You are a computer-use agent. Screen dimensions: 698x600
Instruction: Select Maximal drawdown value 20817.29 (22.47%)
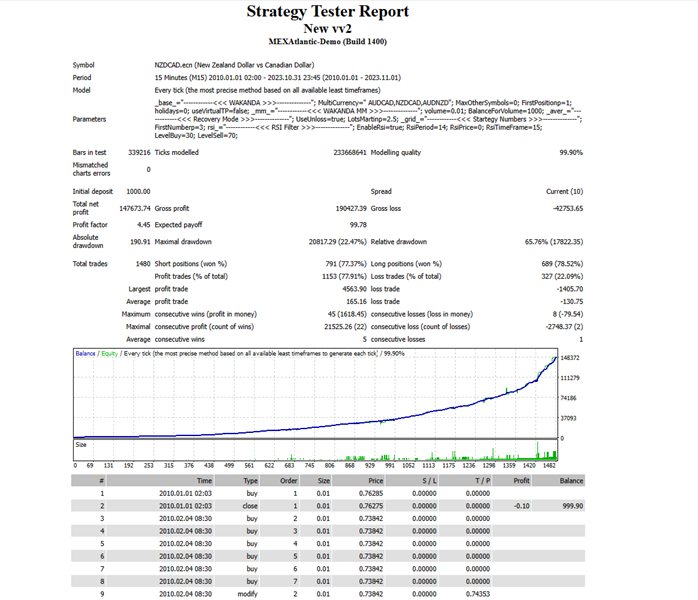[337, 242]
